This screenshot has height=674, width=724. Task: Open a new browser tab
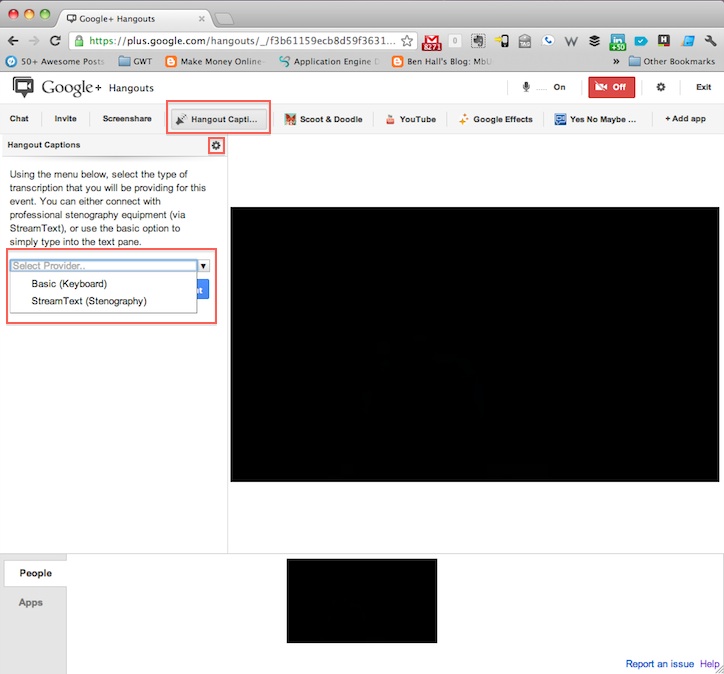(224, 19)
